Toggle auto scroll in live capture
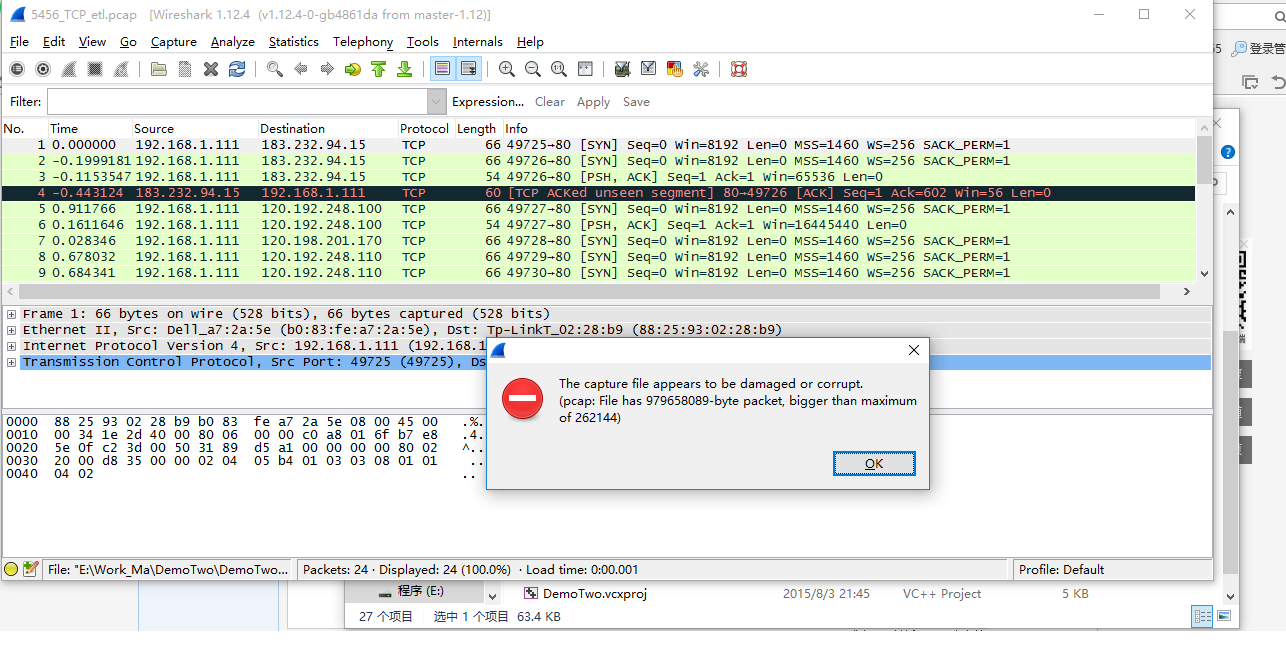This screenshot has height=666, width=1286. [x=468, y=69]
